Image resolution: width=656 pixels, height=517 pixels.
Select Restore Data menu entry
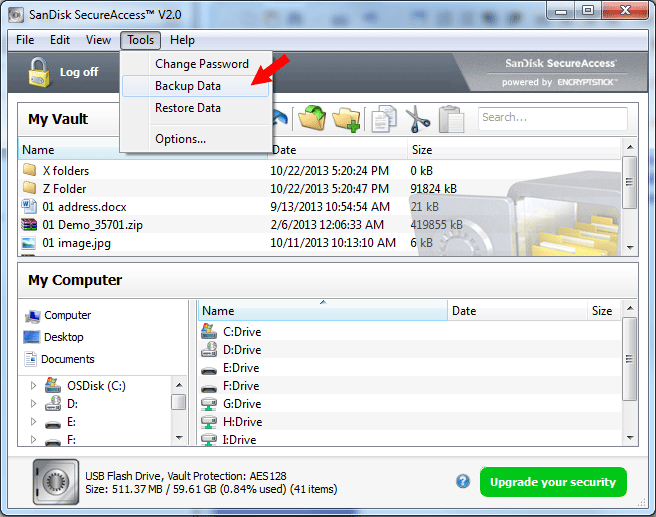point(196,108)
